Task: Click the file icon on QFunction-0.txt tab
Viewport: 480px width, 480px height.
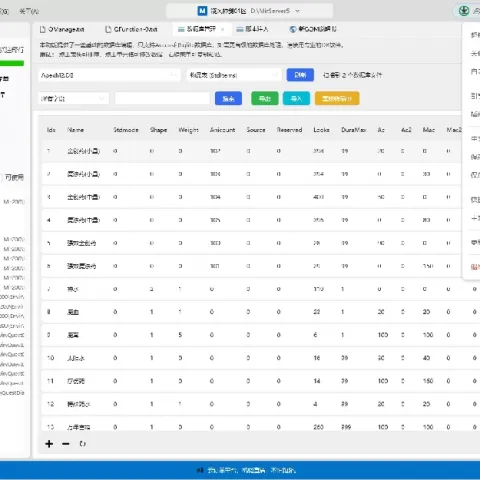Action: (x=108, y=29)
